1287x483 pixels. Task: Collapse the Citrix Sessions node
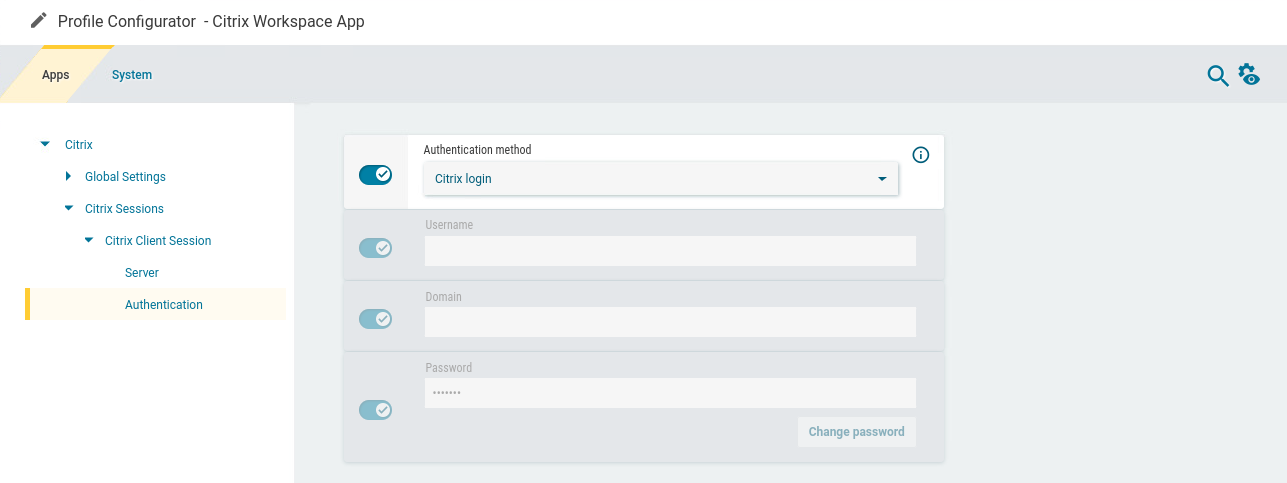(68, 209)
